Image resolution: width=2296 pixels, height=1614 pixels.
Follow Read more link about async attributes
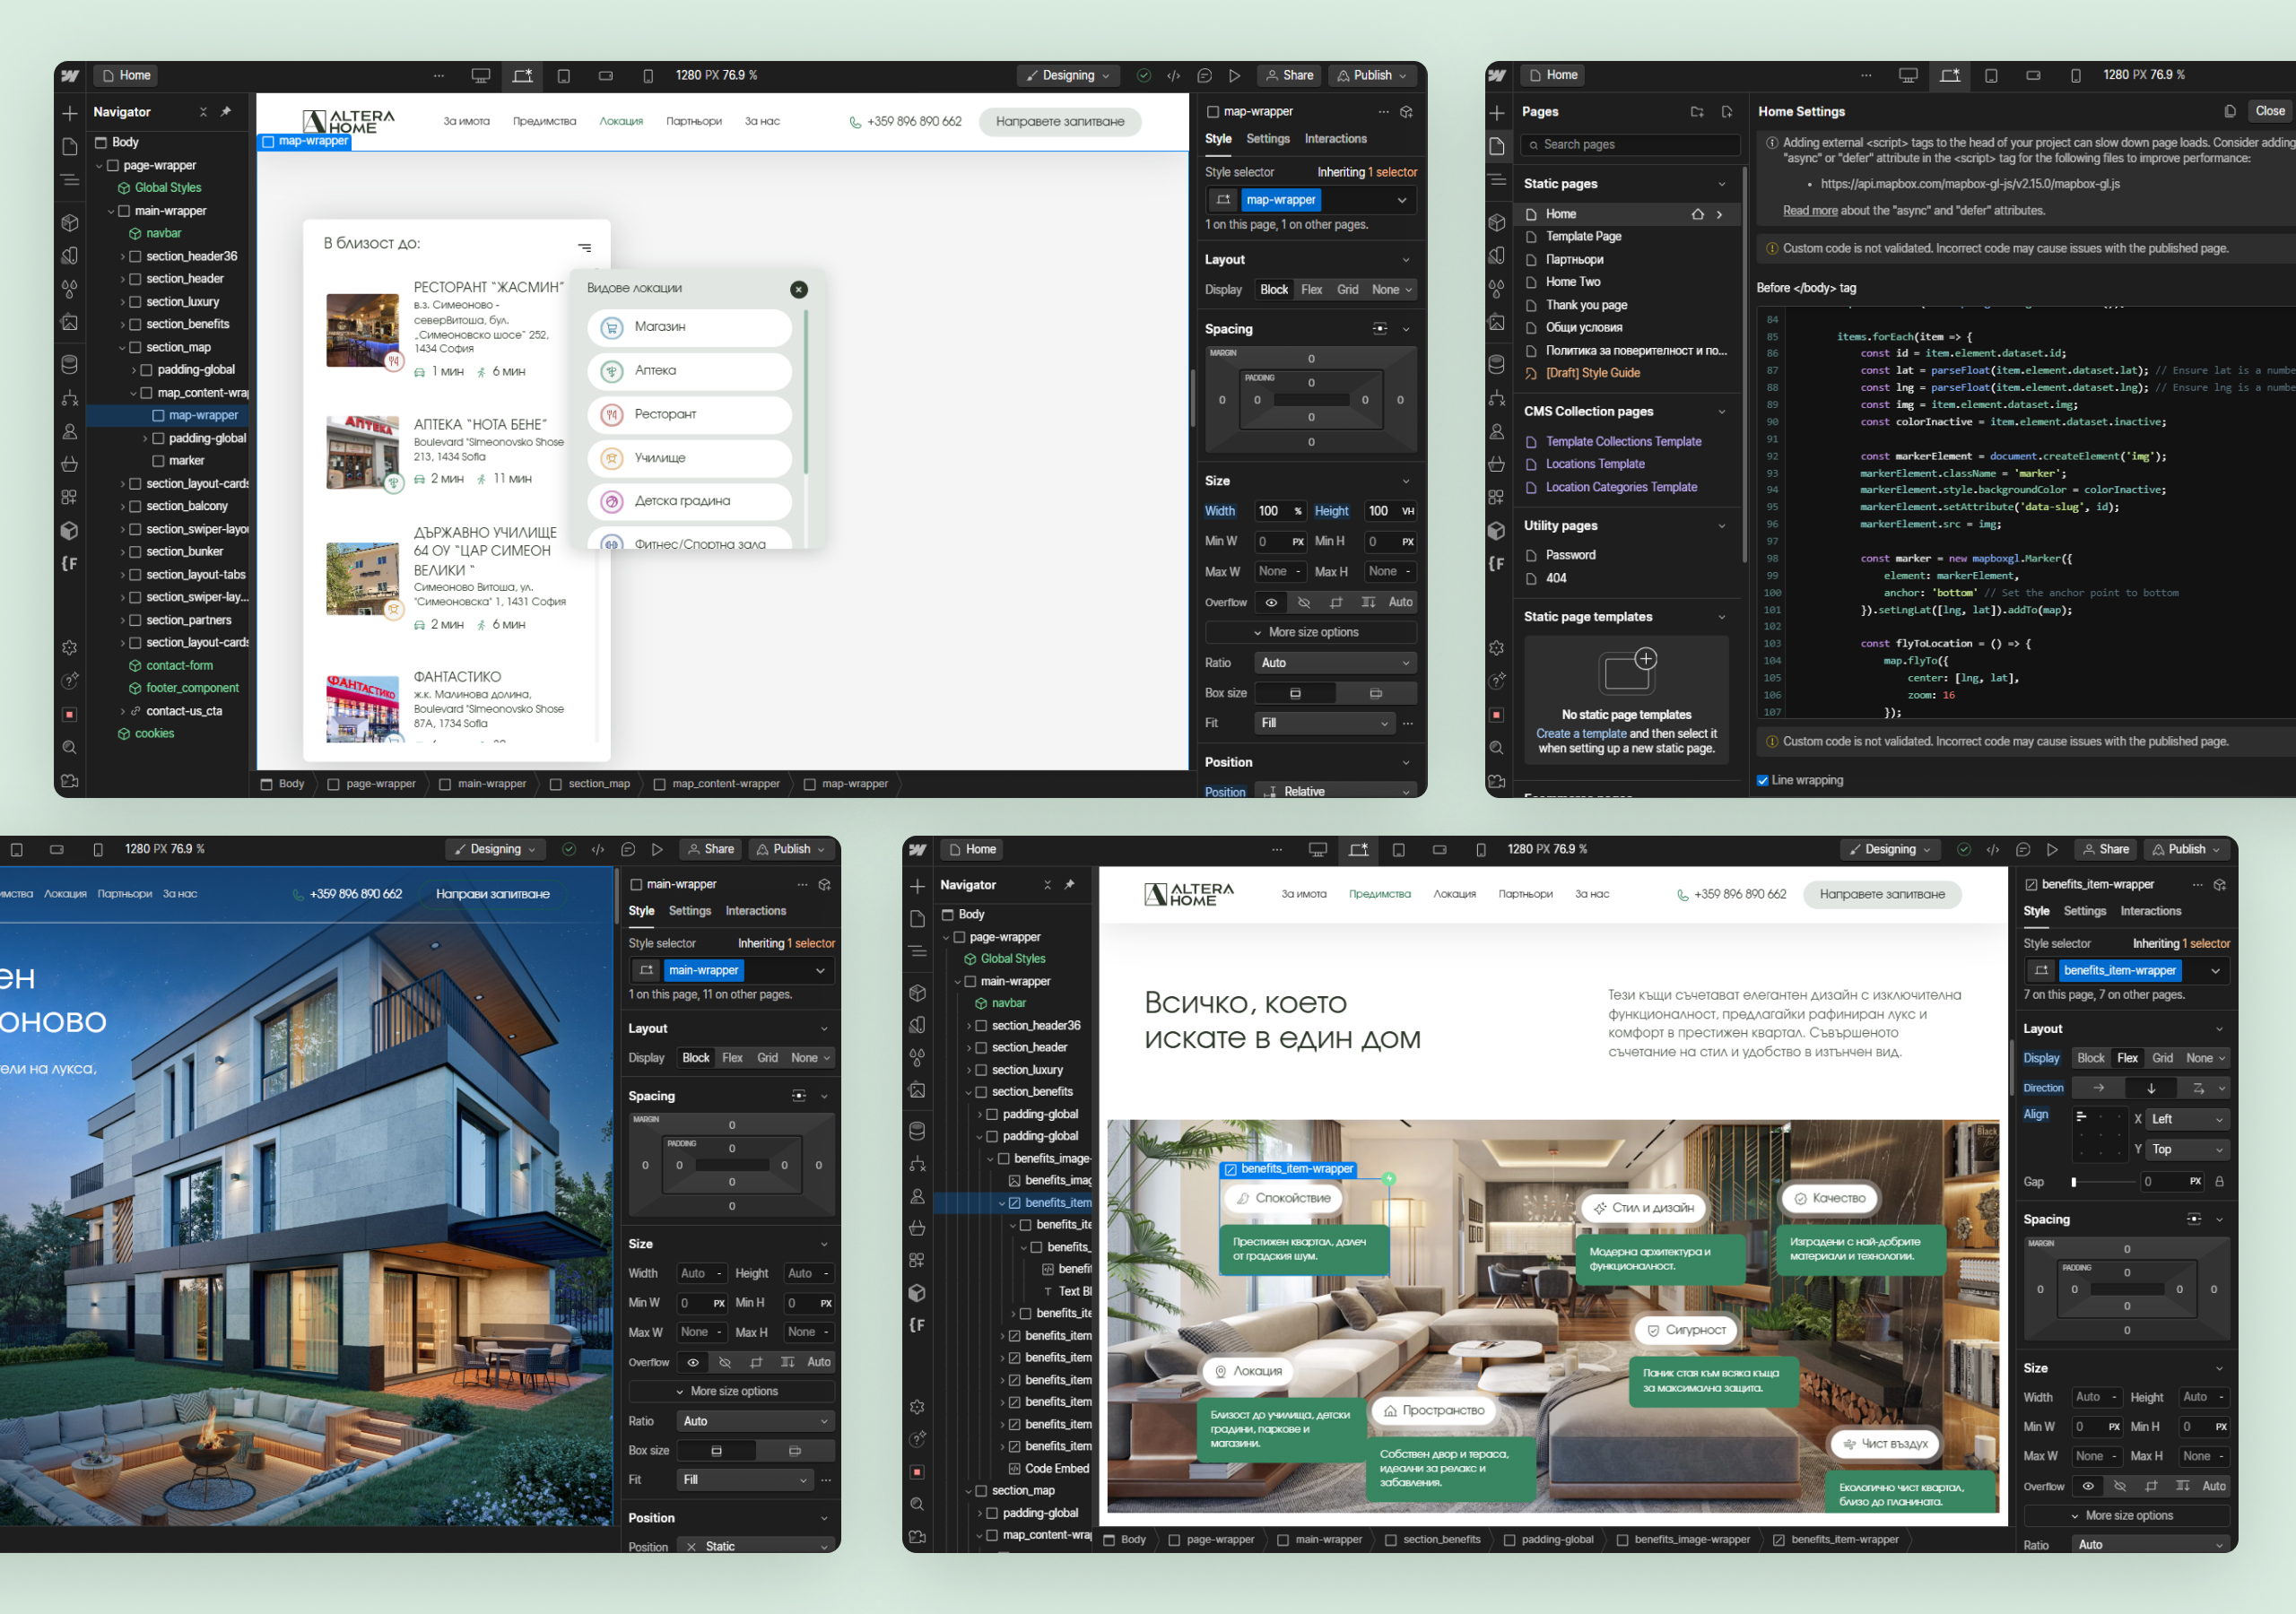point(1810,211)
